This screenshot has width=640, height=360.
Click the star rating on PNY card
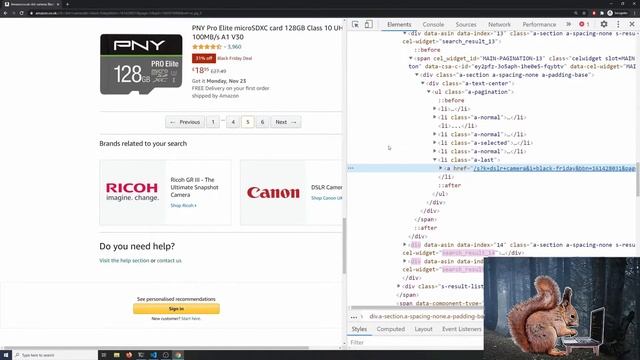pyautogui.click(x=207, y=47)
